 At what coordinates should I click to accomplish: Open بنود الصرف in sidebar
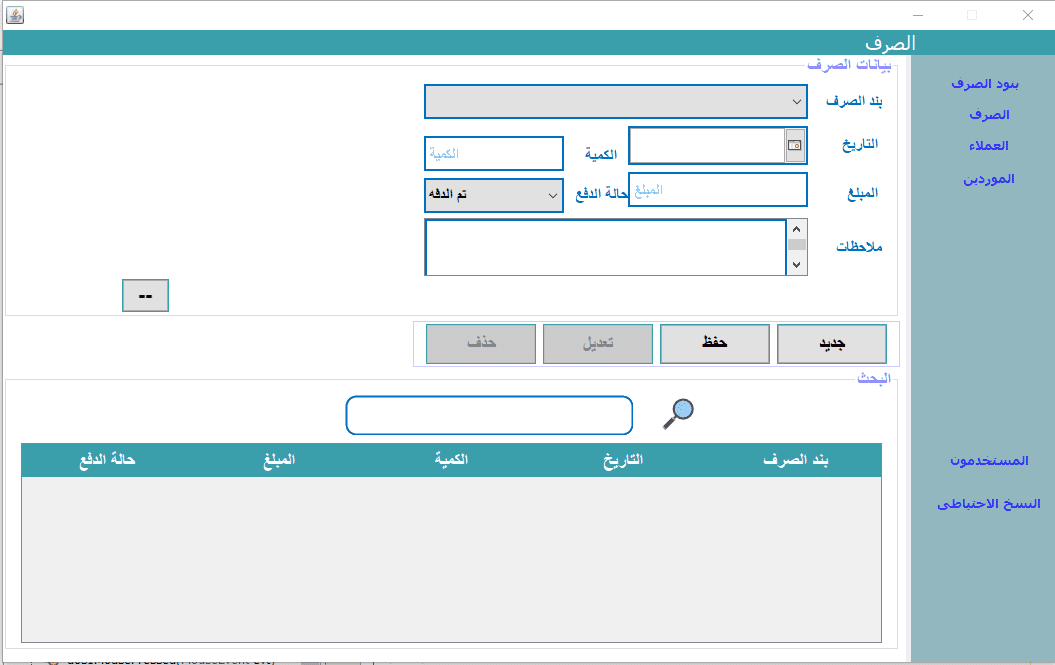pyautogui.click(x=984, y=83)
